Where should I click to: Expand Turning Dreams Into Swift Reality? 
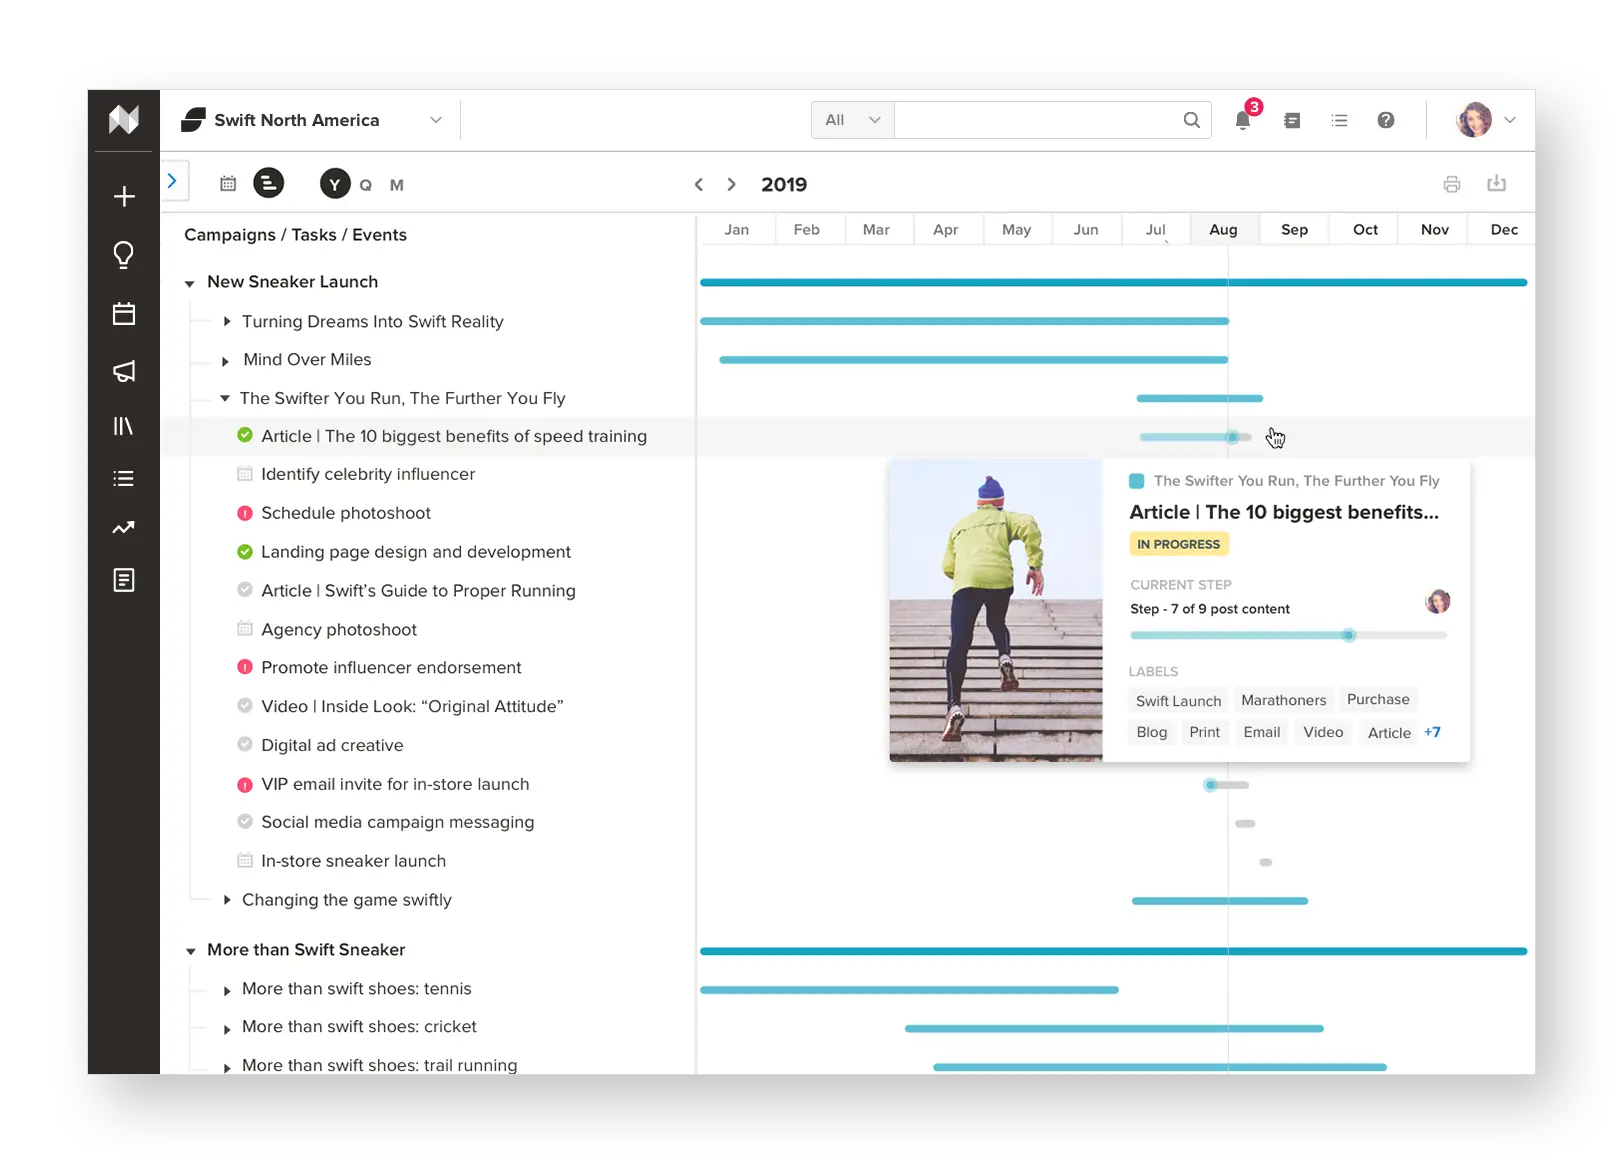[x=227, y=322]
